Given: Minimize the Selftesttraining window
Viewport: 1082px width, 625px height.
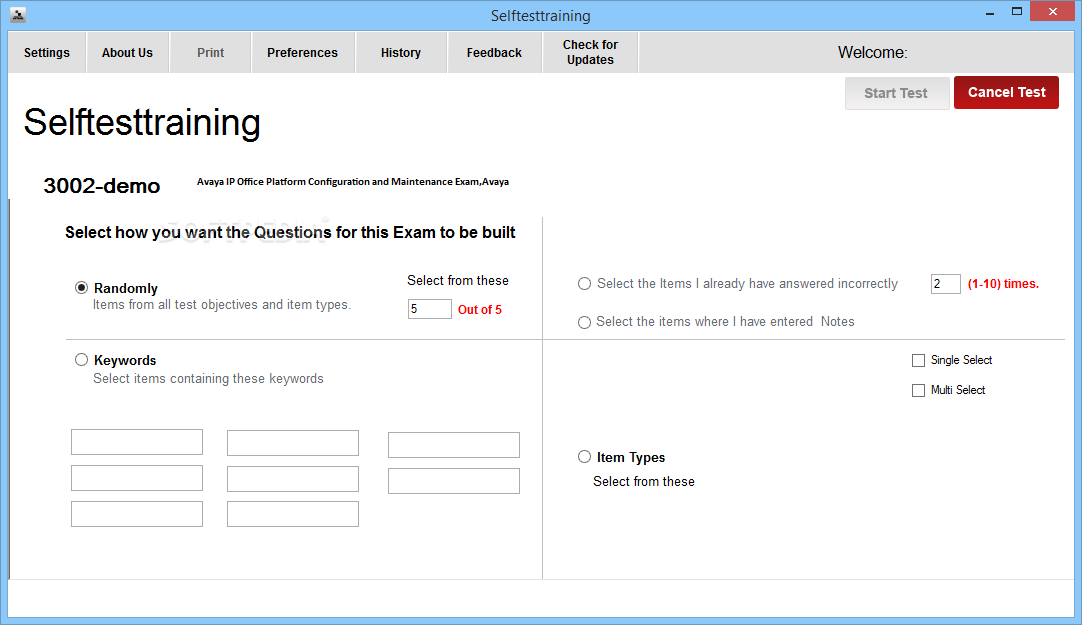Looking at the screenshot, I should pos(990,12).
